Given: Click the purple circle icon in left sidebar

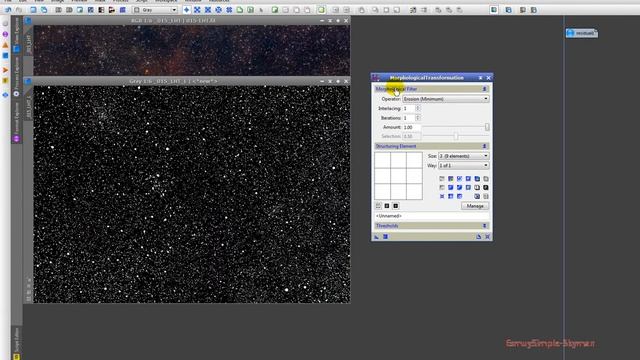Looking at the screenshot, I should pos(5,34).
